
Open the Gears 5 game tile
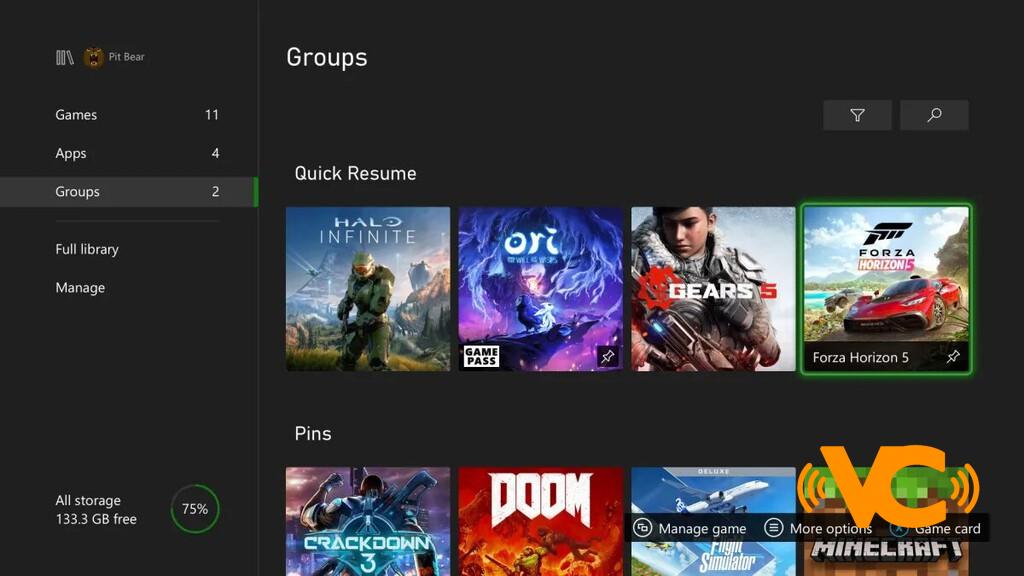point(713,289)
